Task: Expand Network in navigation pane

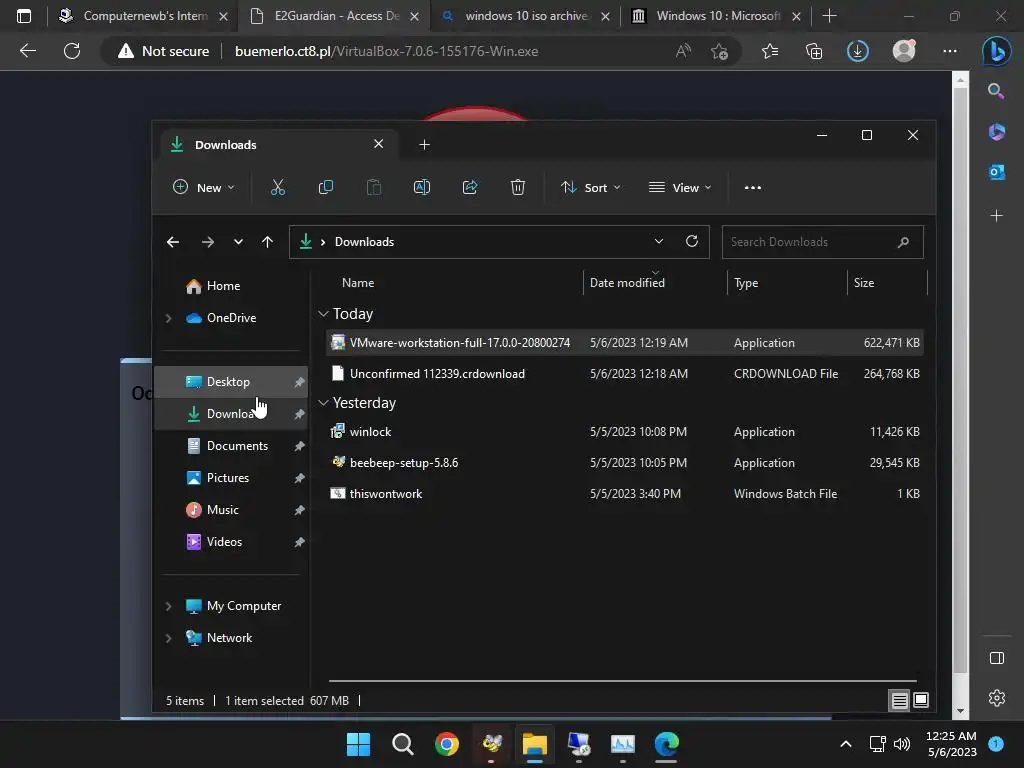Action: click(x=168, y=638)
